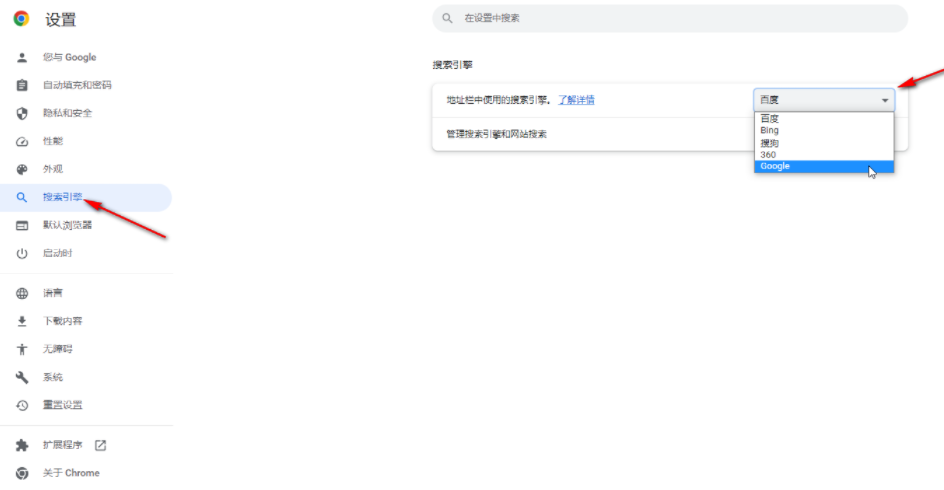Choose 搜狗 from the search engine list
Viewport: 944px width, 490px height.
point(824,143)
